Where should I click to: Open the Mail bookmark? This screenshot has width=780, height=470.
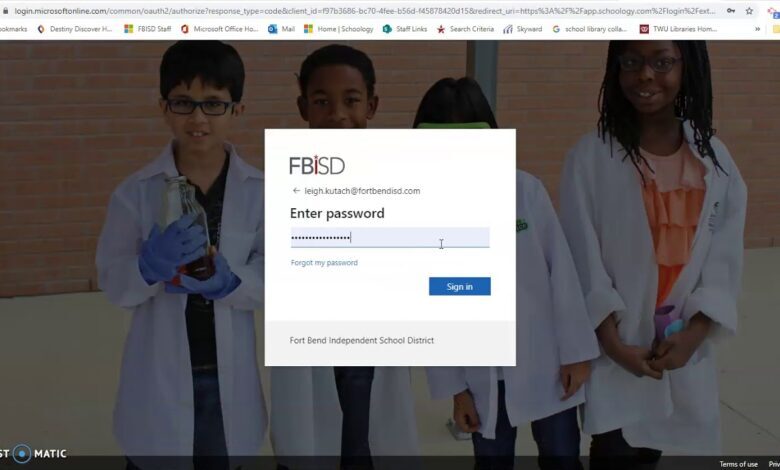[x=282, y=29]
